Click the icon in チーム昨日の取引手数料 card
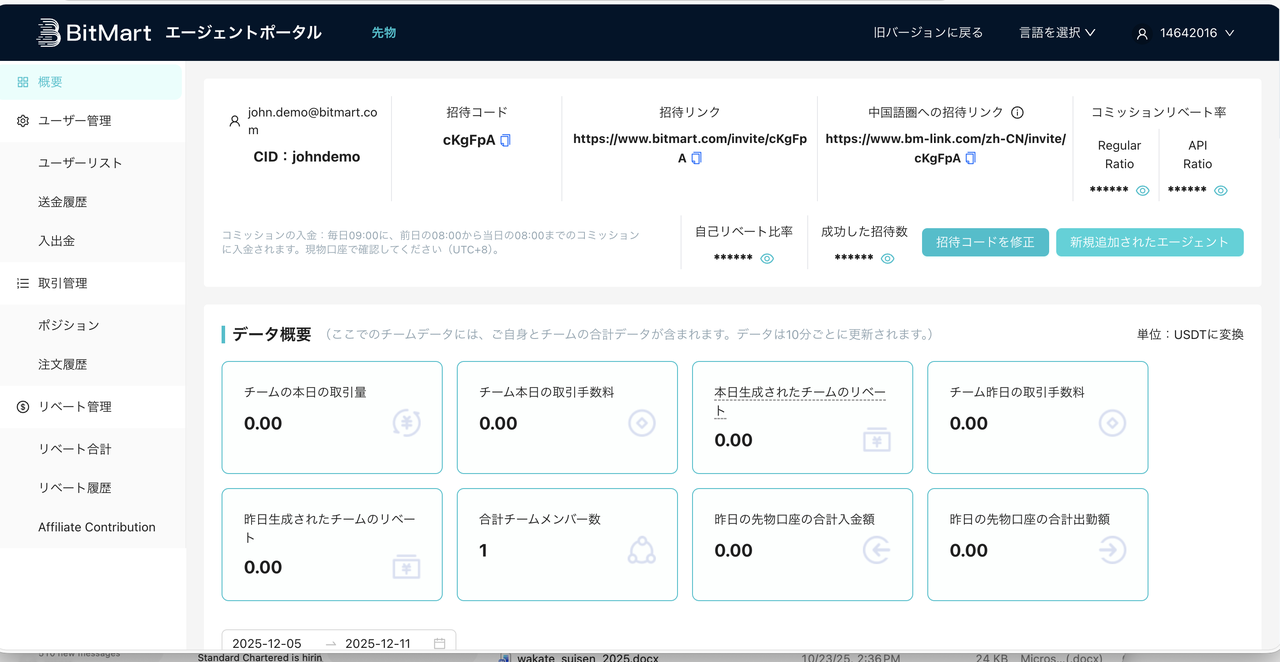The image size is (1280, 662). (x=1112, y=423)
